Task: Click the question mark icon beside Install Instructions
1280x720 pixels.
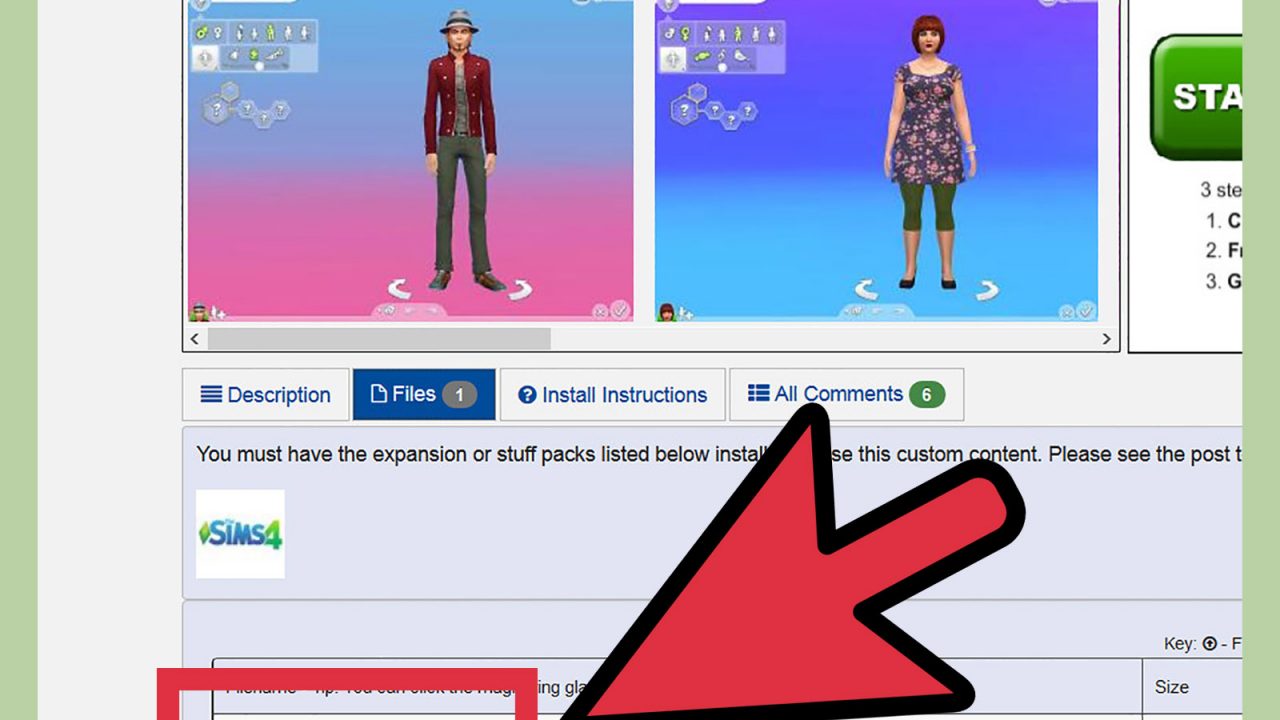Action: pos(527,395)
